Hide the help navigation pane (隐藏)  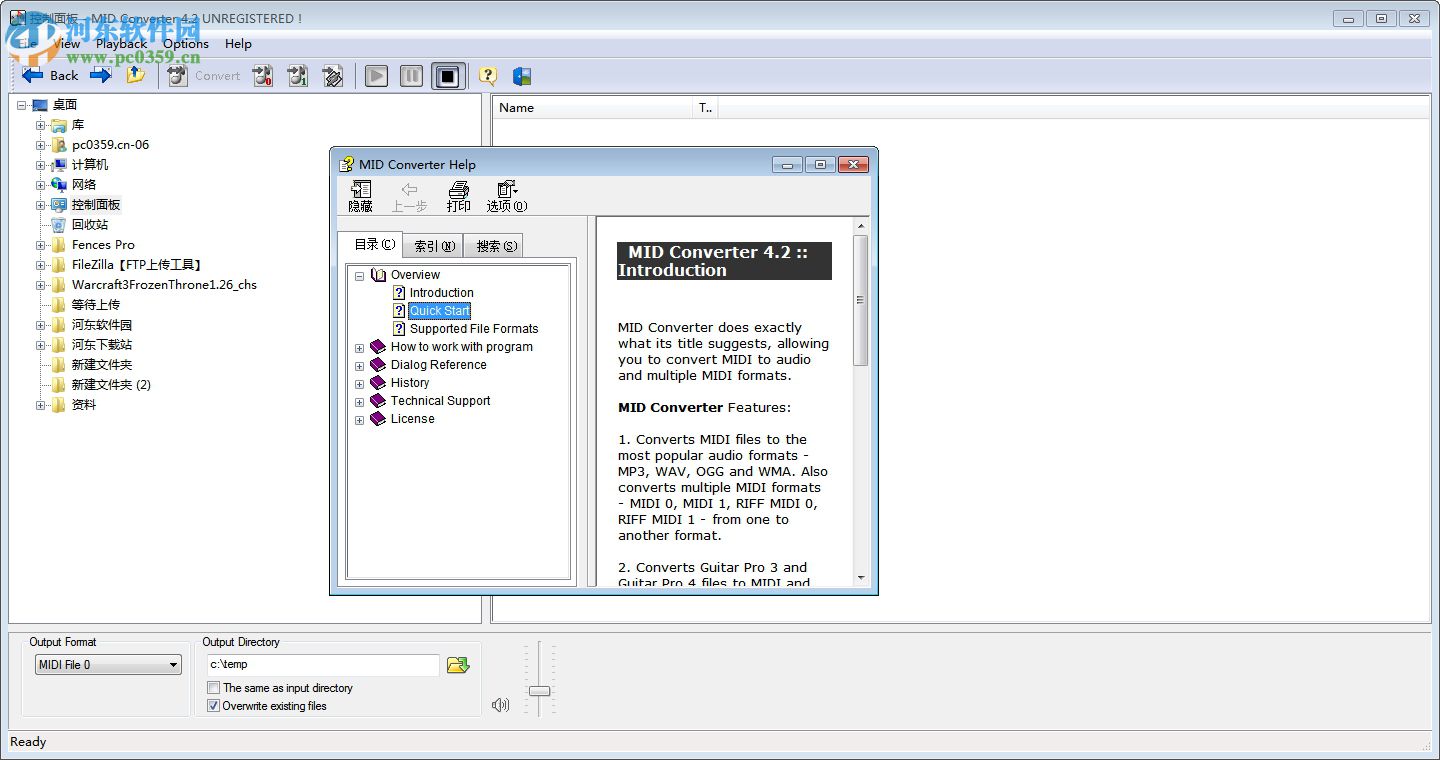click(x=360, y=197)
